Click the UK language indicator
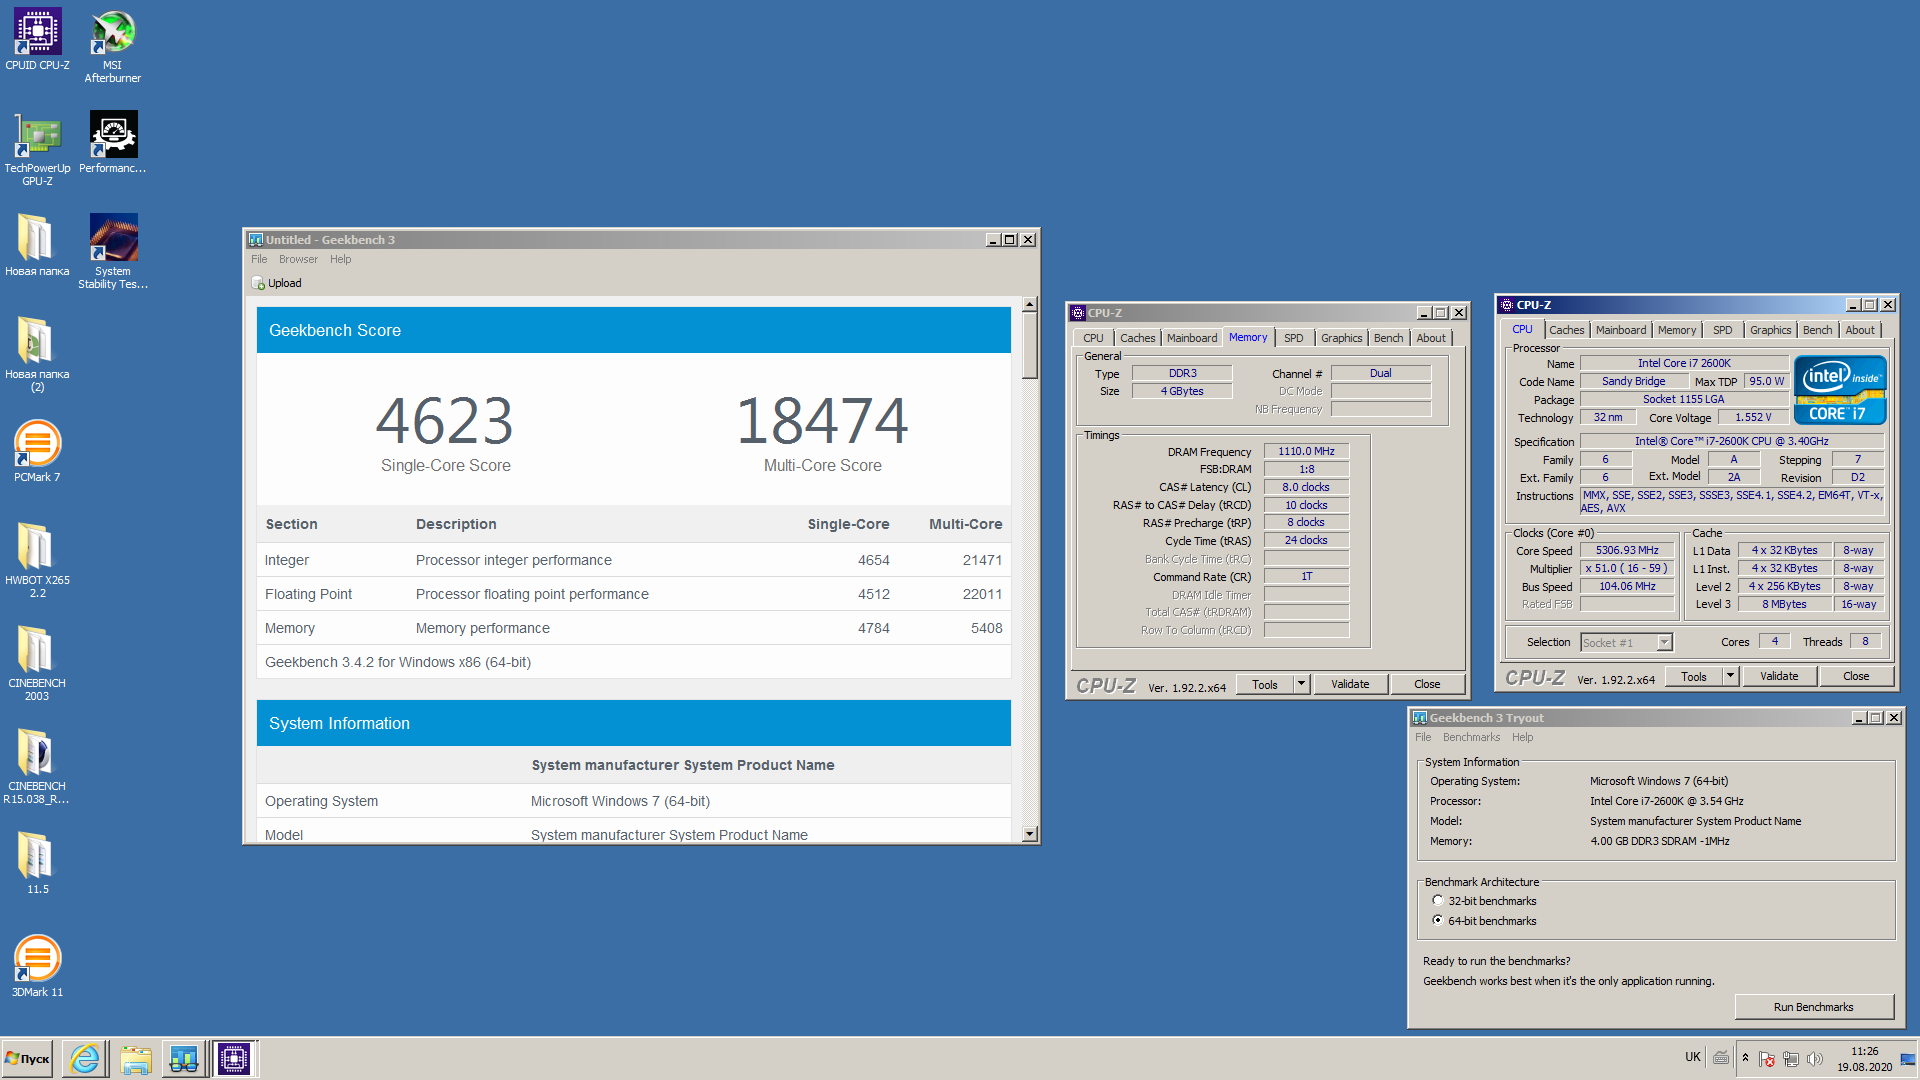This screenshot has height=1080, width=1920. pos(1692,1057)
